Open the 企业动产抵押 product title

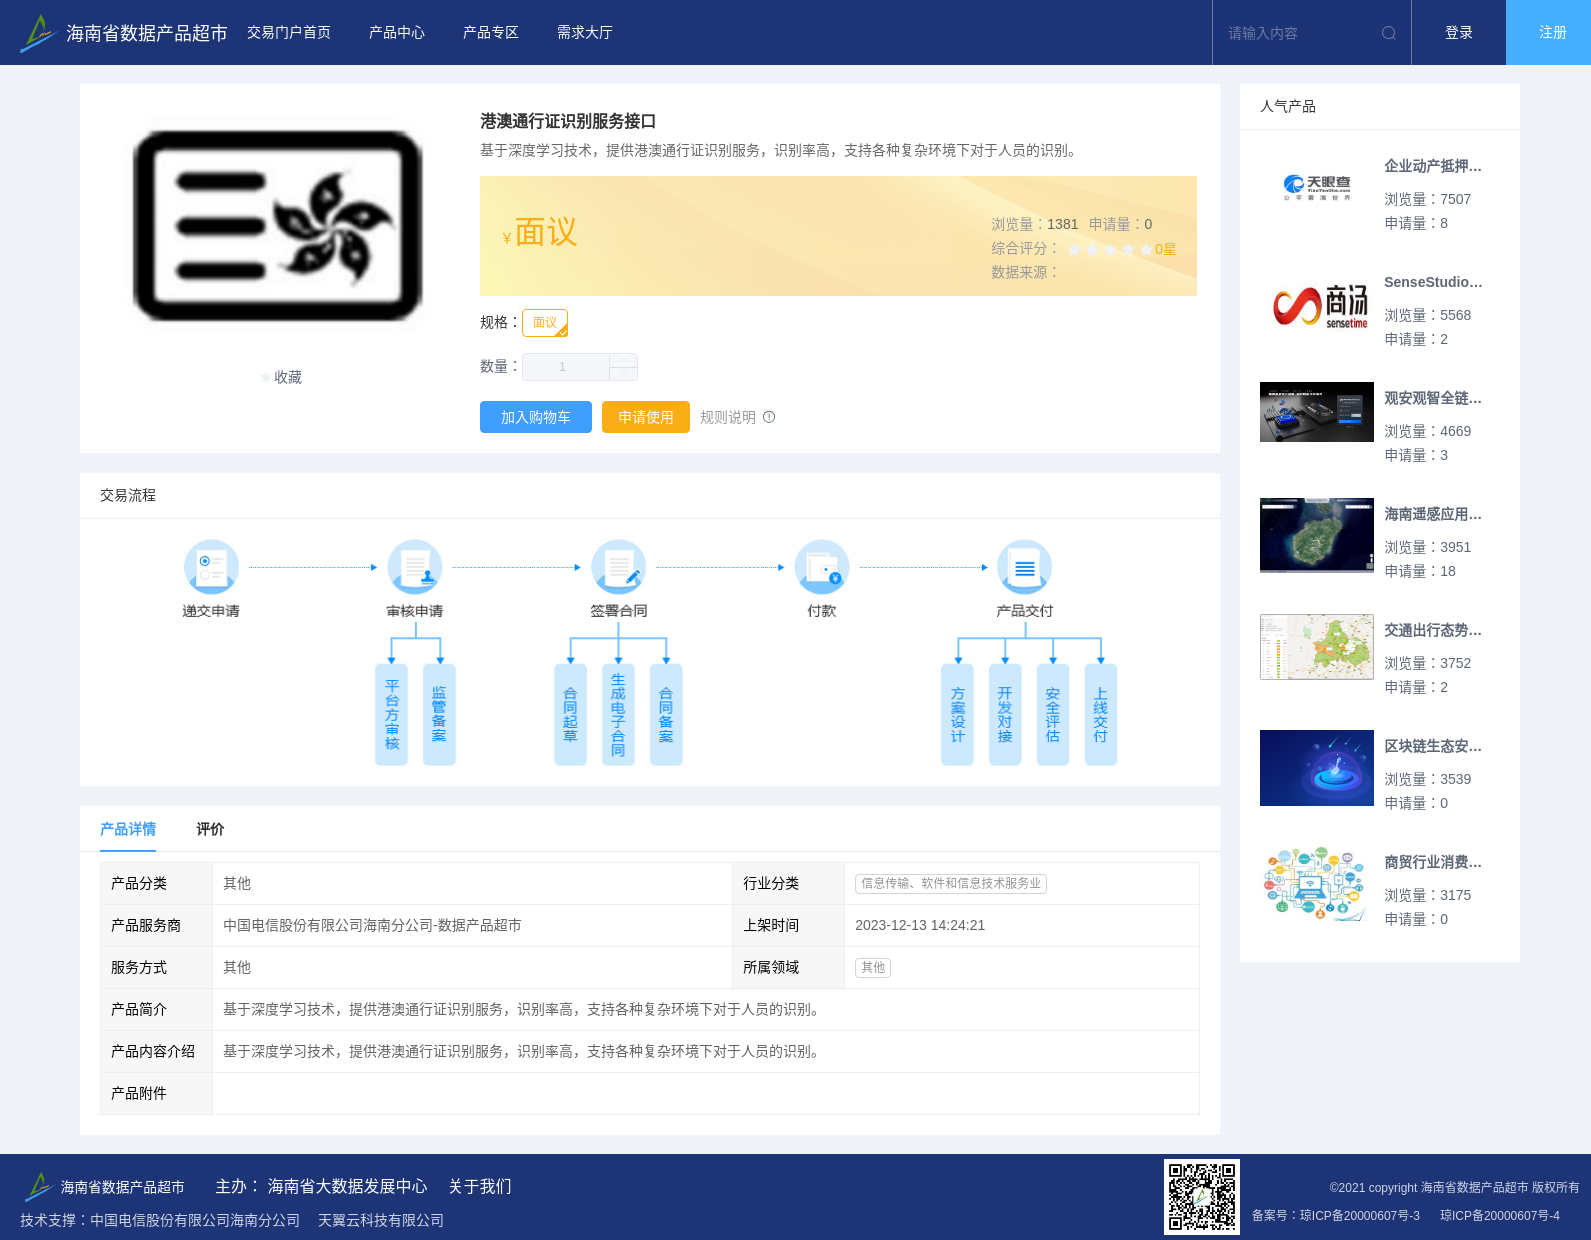pyautogui.click(x=1433, y=166)
